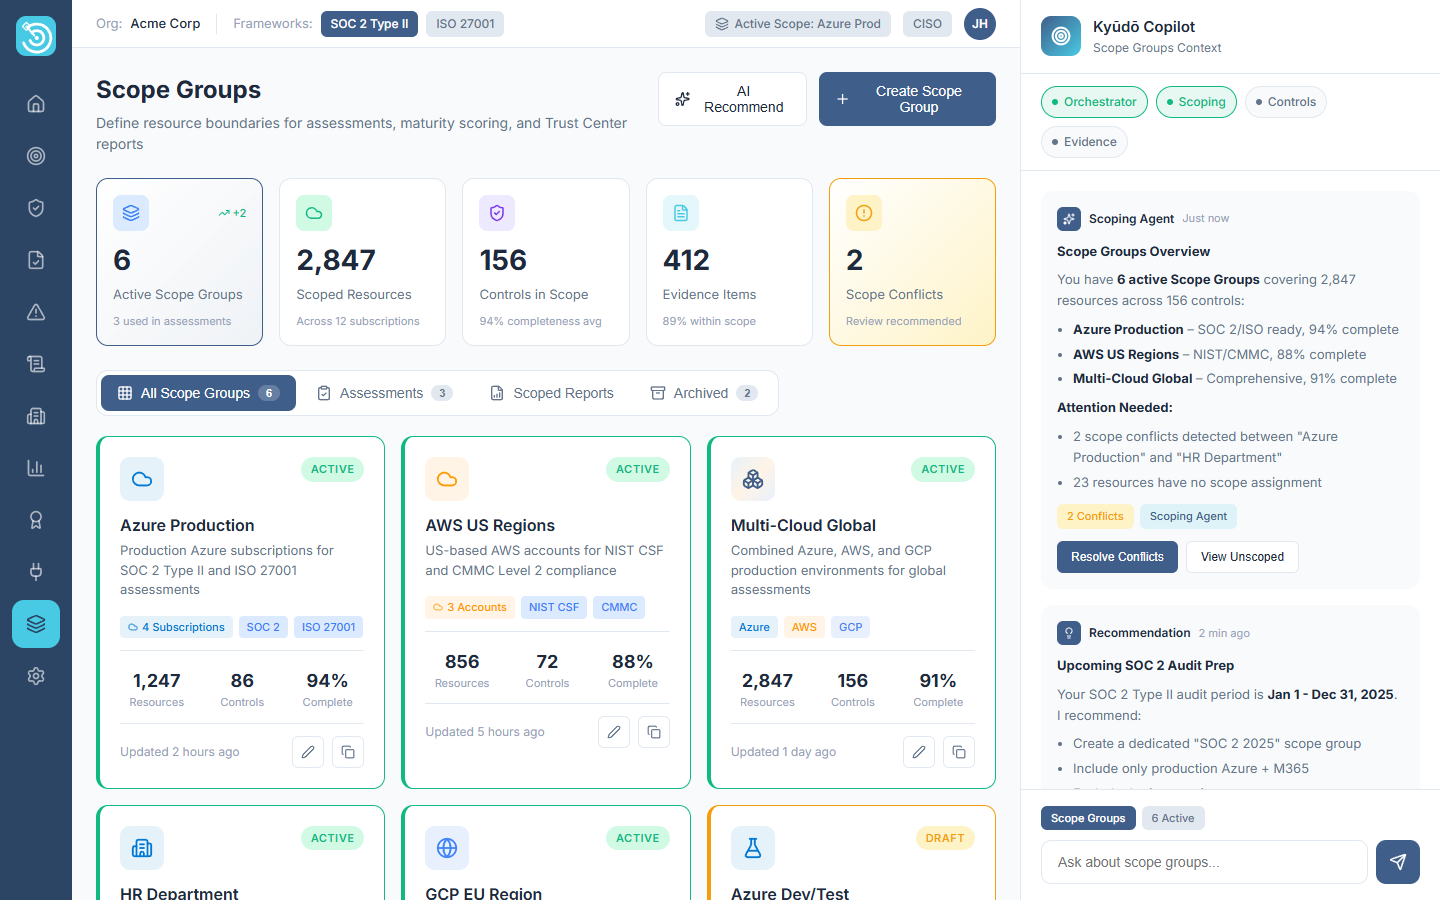1440x900 pixels.
Task: Switch to the All Scope Groups tab
Action: pos(198,393)
